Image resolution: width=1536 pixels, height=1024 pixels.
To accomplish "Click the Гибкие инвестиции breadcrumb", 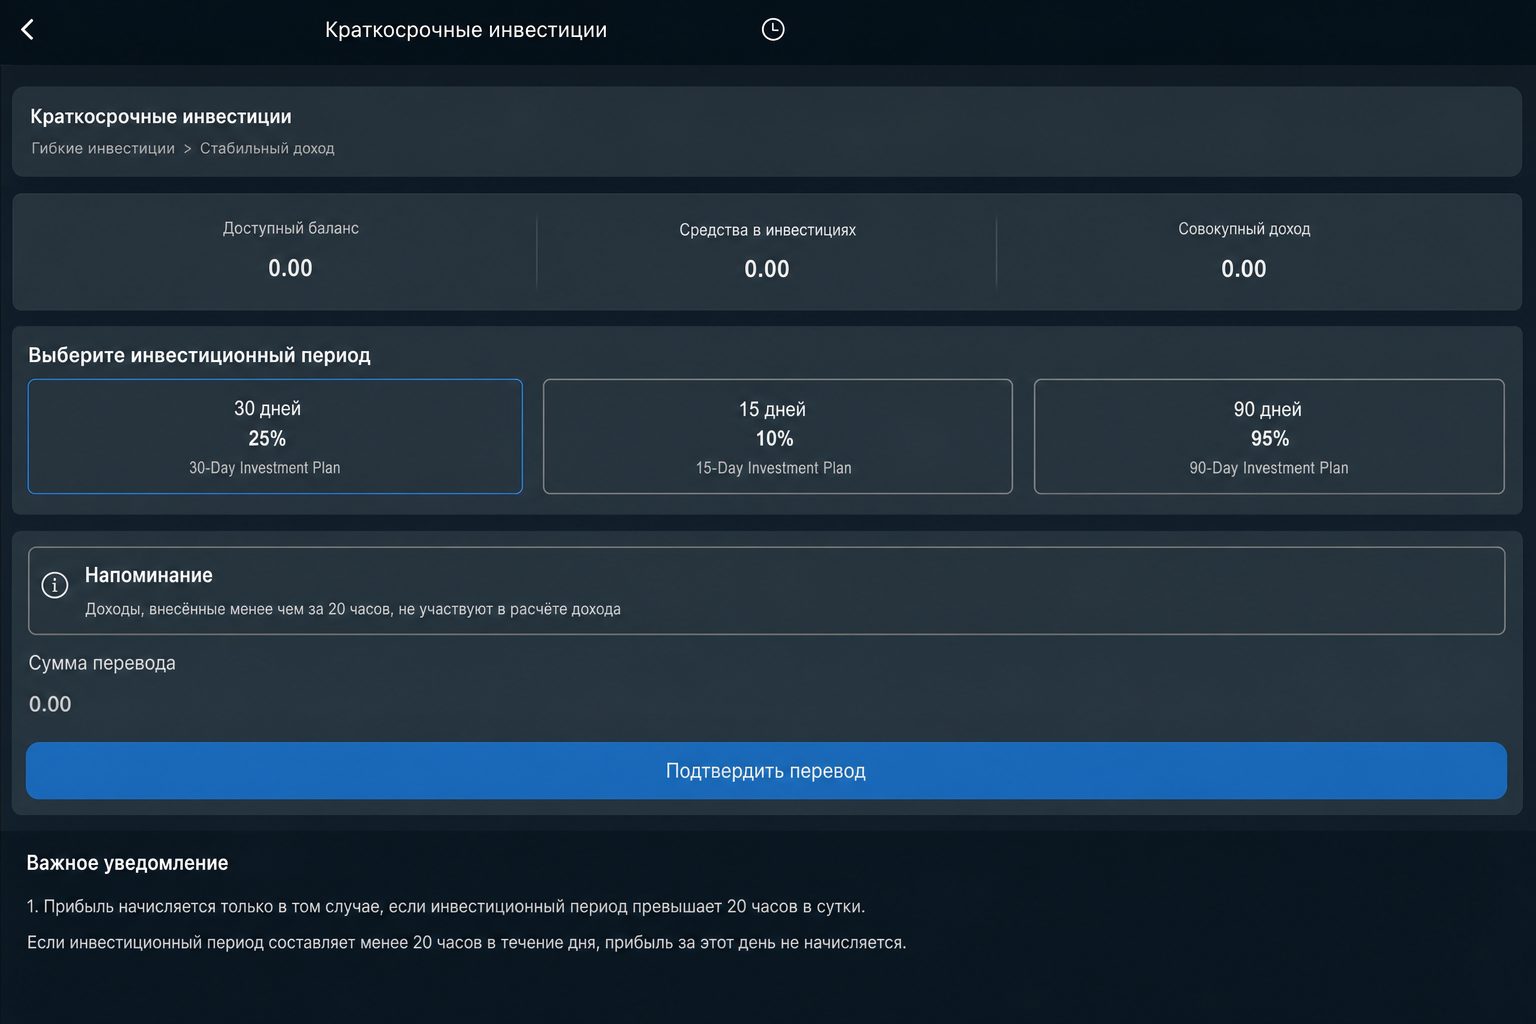I will (103, 148).
